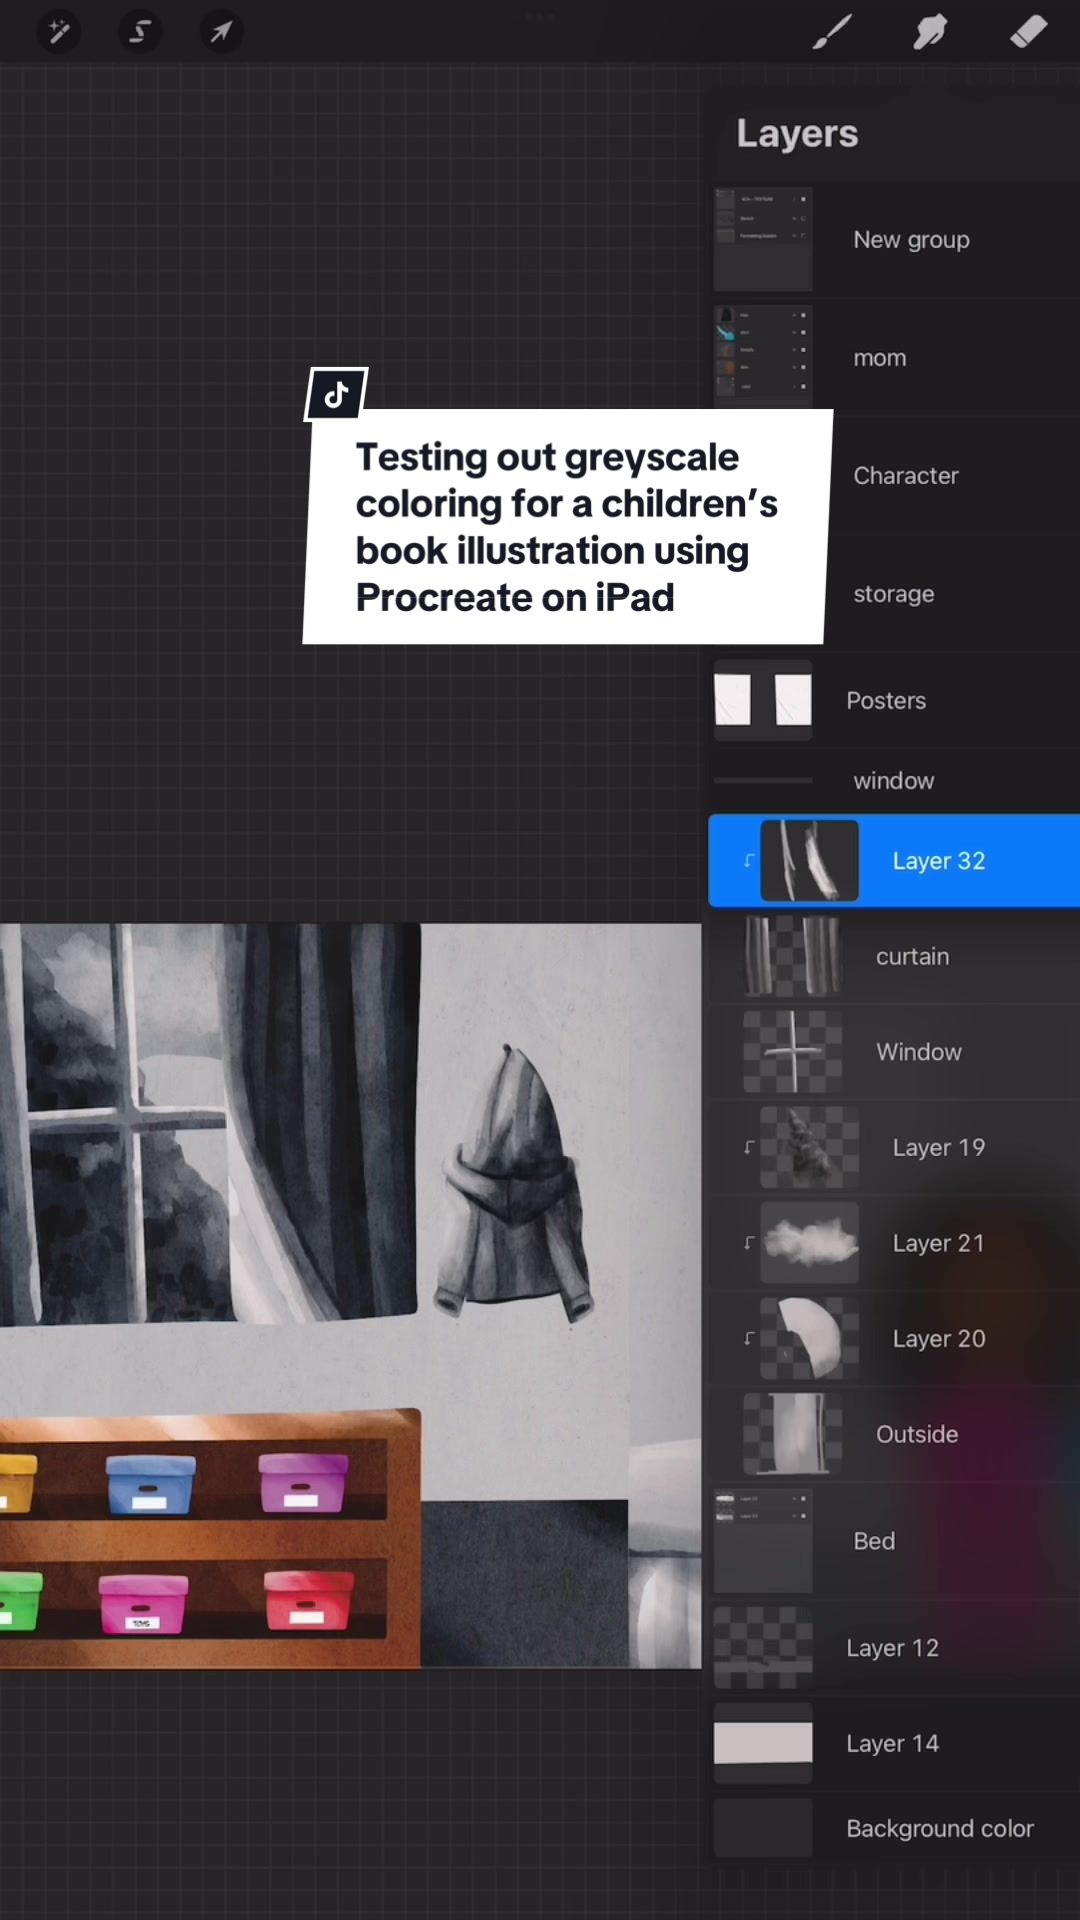Click the Window layer cross thumbnail

(x=793, y=1052)
